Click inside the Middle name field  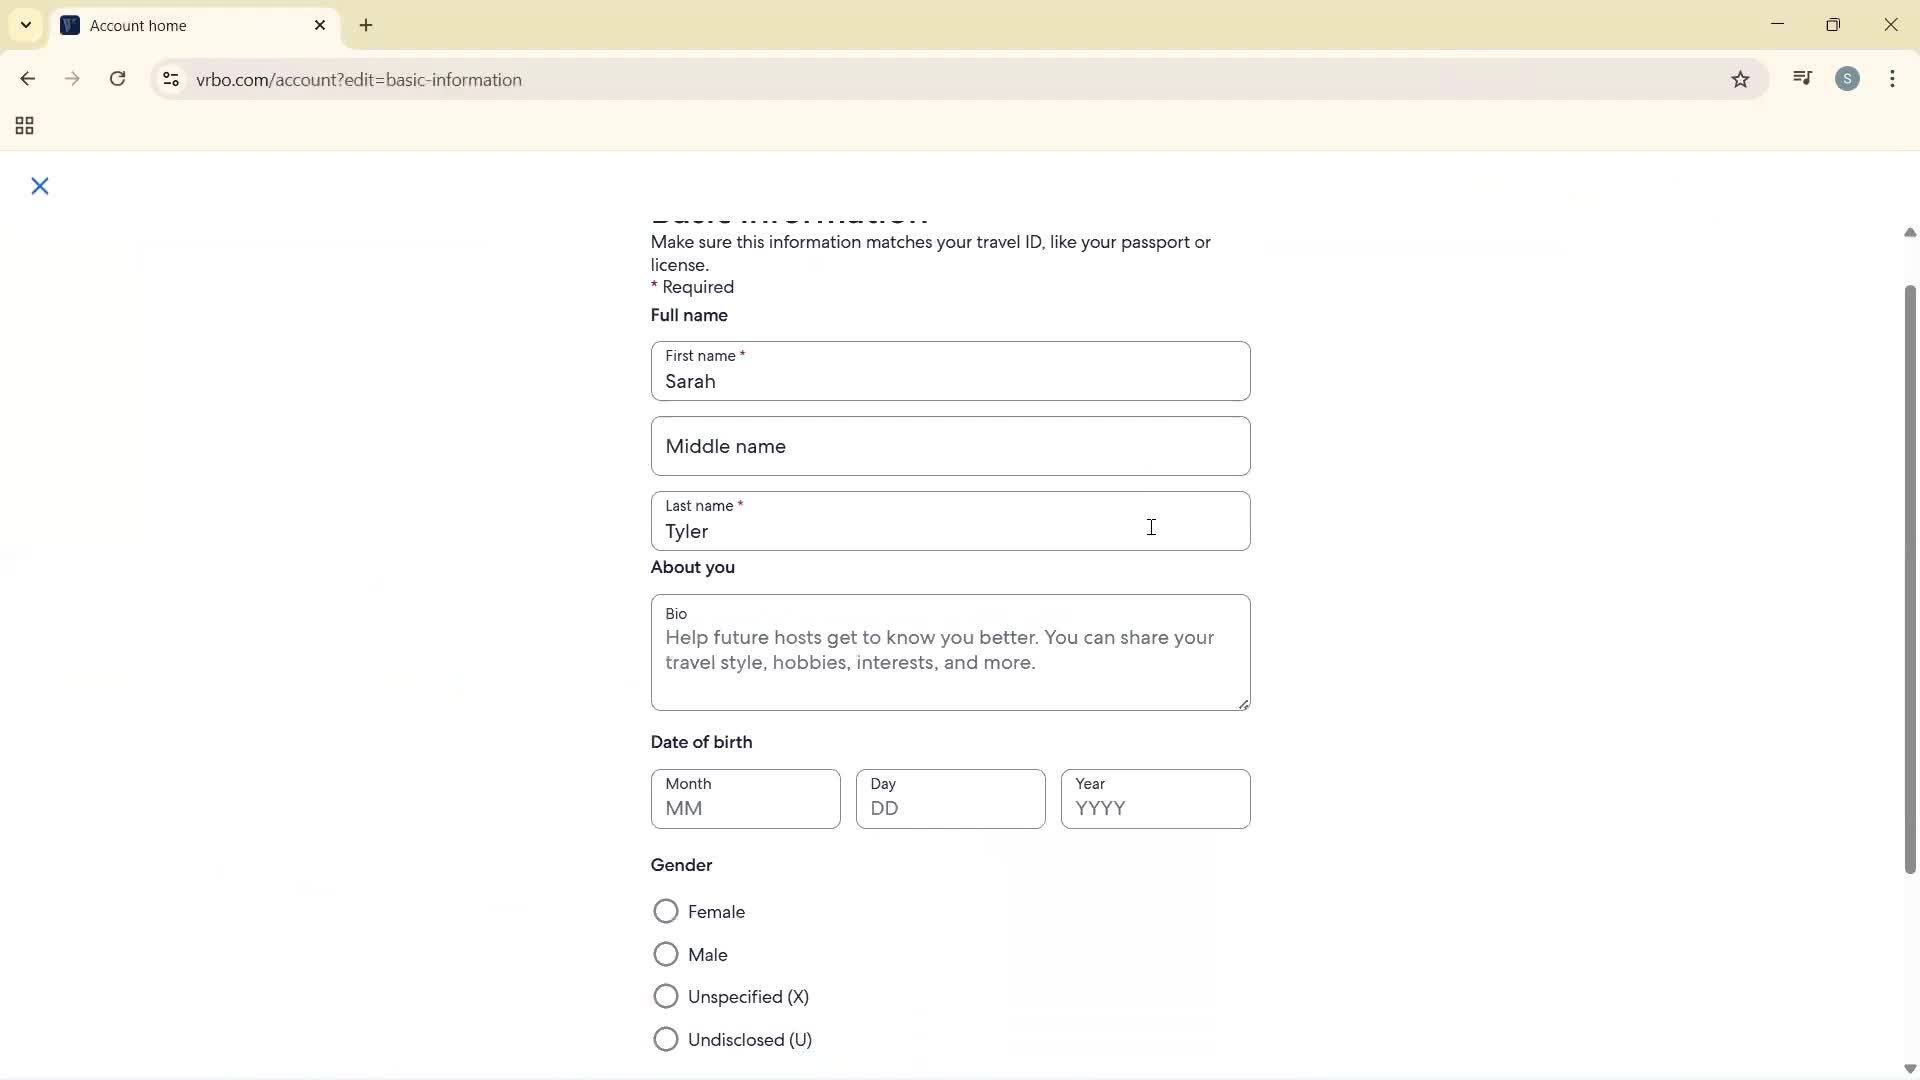(x=949, y=446)
